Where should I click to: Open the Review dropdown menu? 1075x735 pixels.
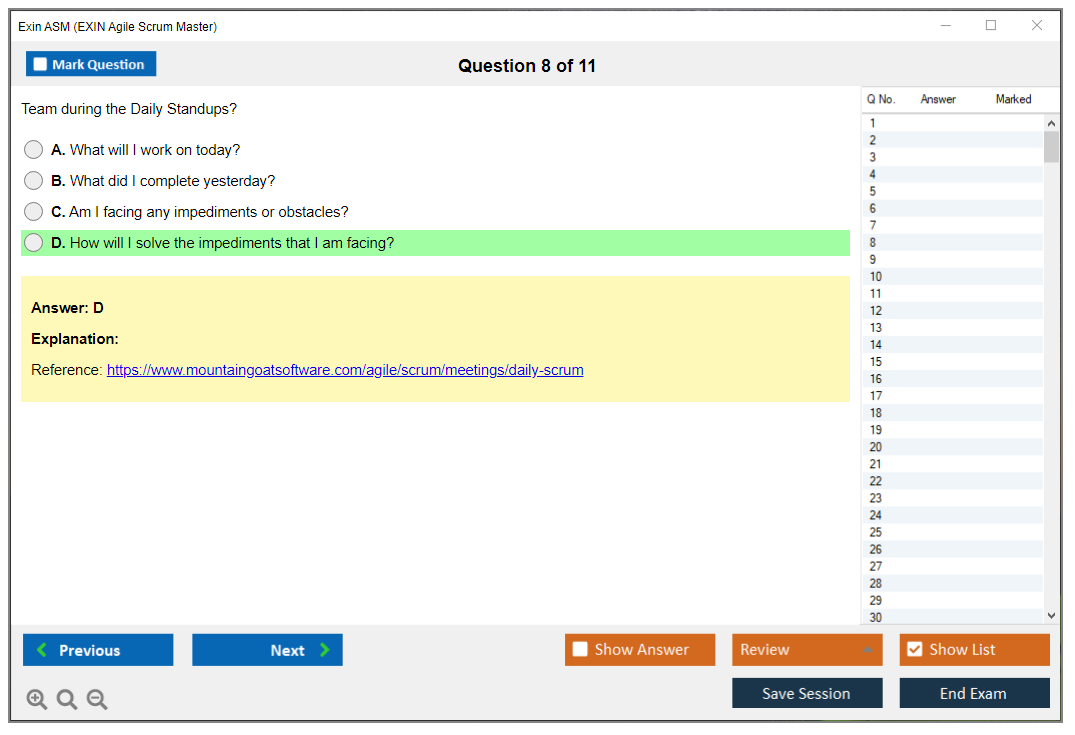pos(806,650)
